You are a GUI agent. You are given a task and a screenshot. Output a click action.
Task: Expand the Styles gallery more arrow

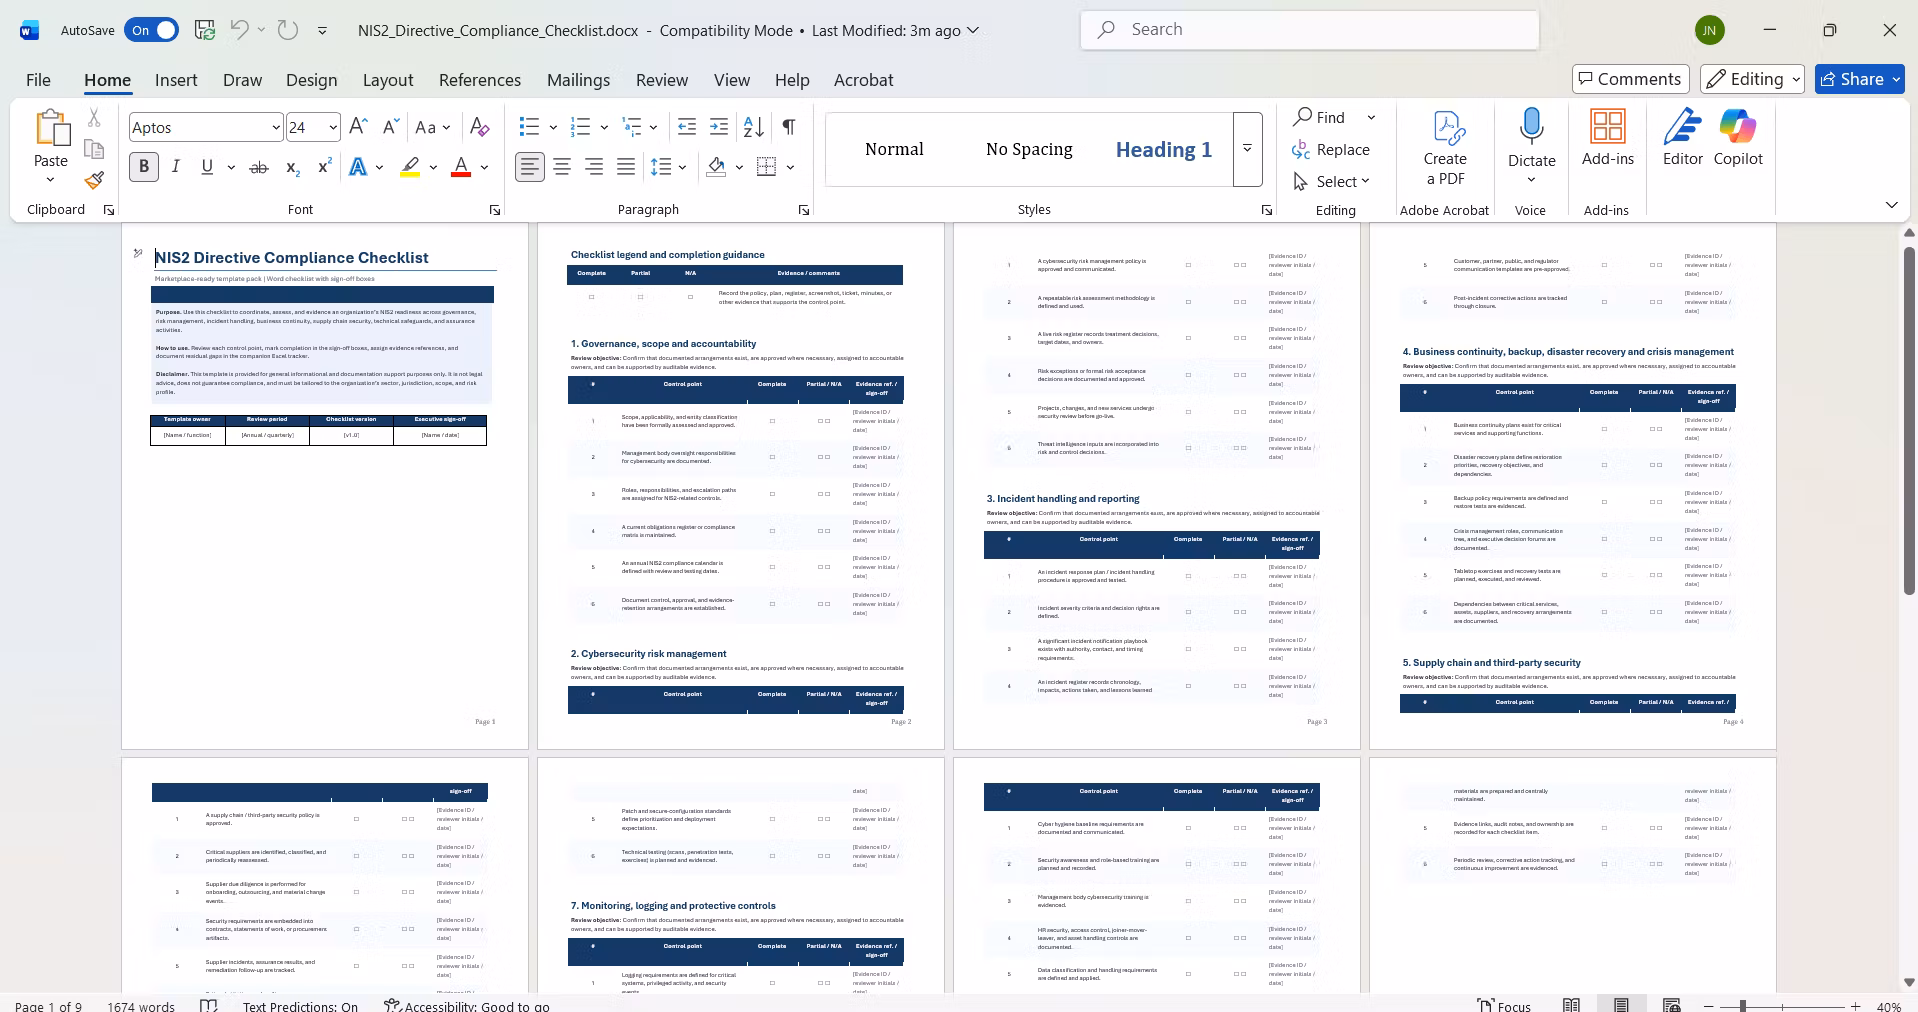(x=1247, y=149)
